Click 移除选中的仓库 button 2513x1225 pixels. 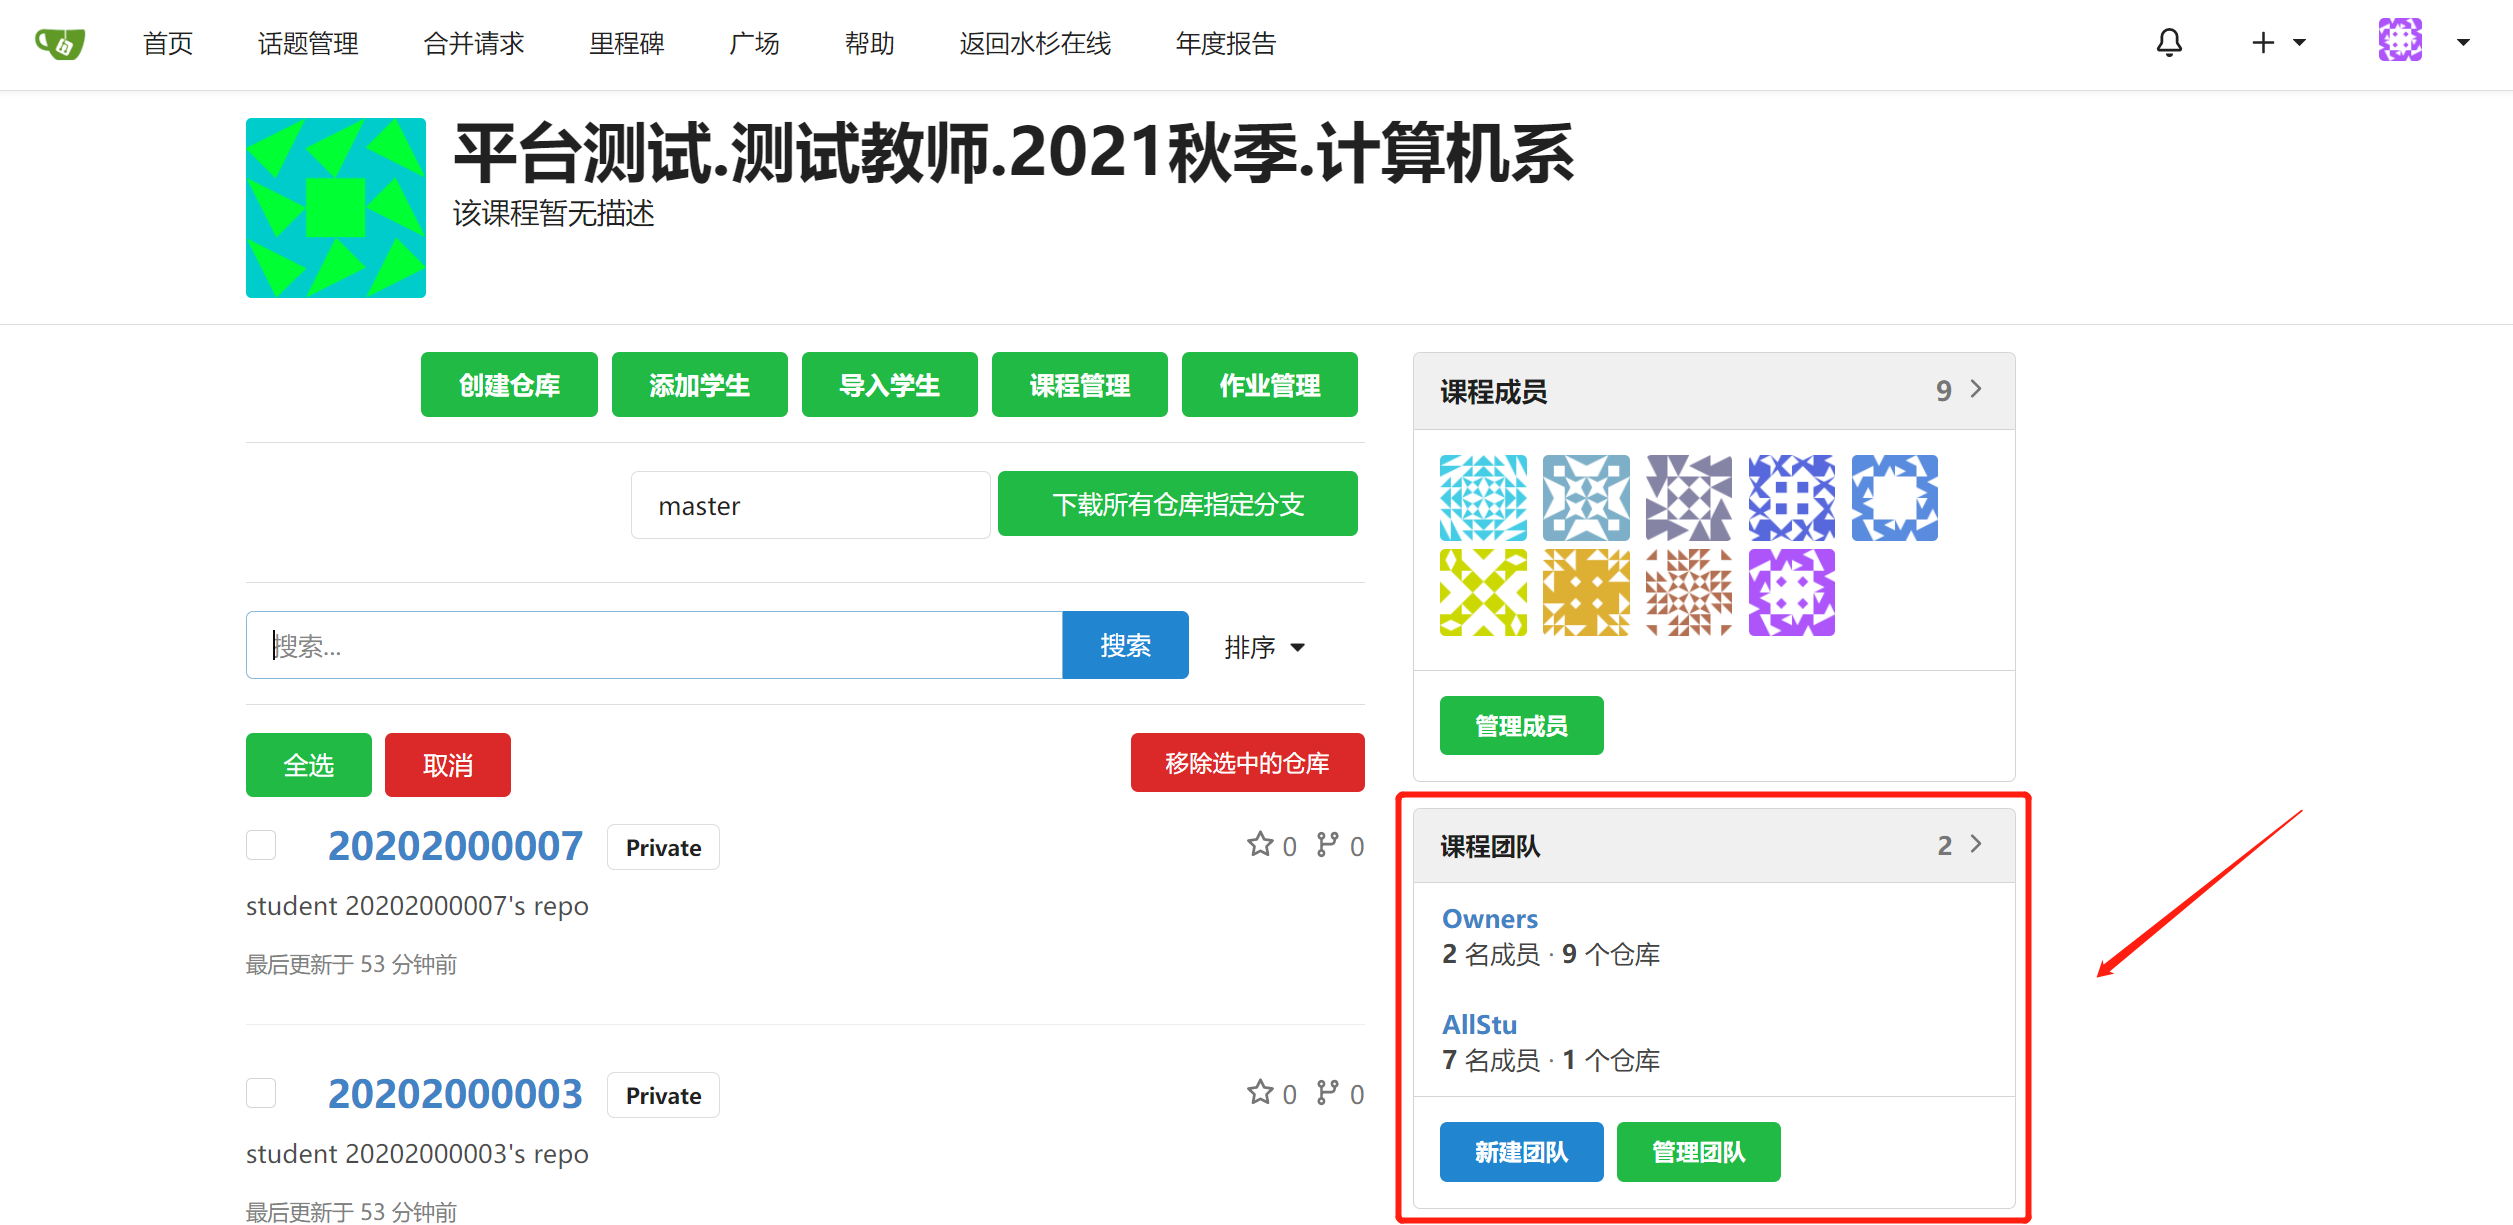pos(1248,764)
